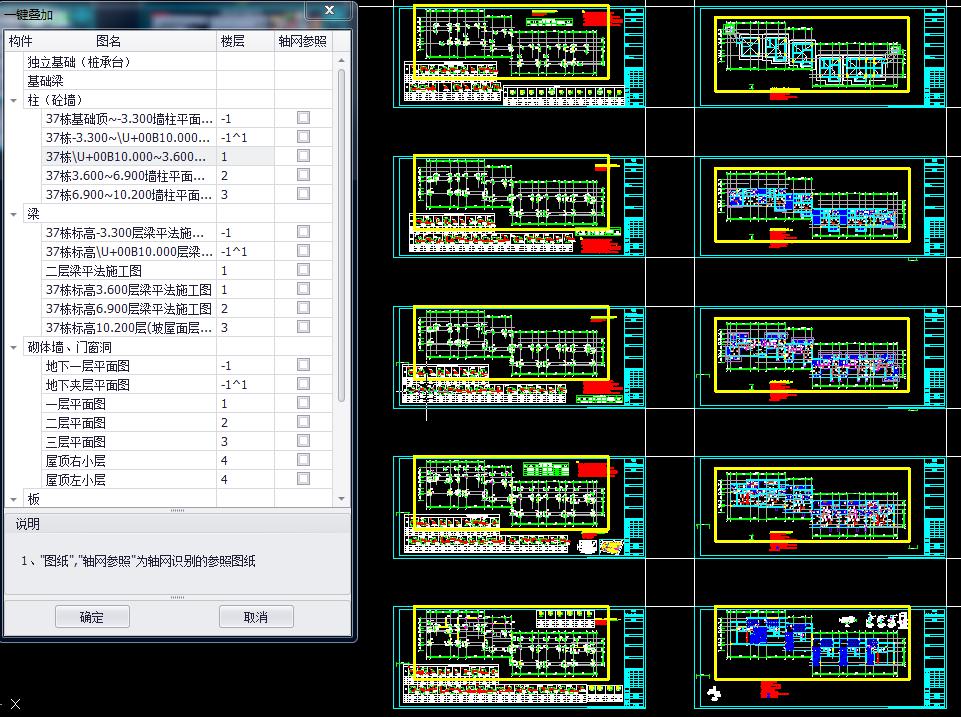Viewport: 961px width, 717px height.
Task: Click the first left-column drawing sheet
Action: click(519, 57)
